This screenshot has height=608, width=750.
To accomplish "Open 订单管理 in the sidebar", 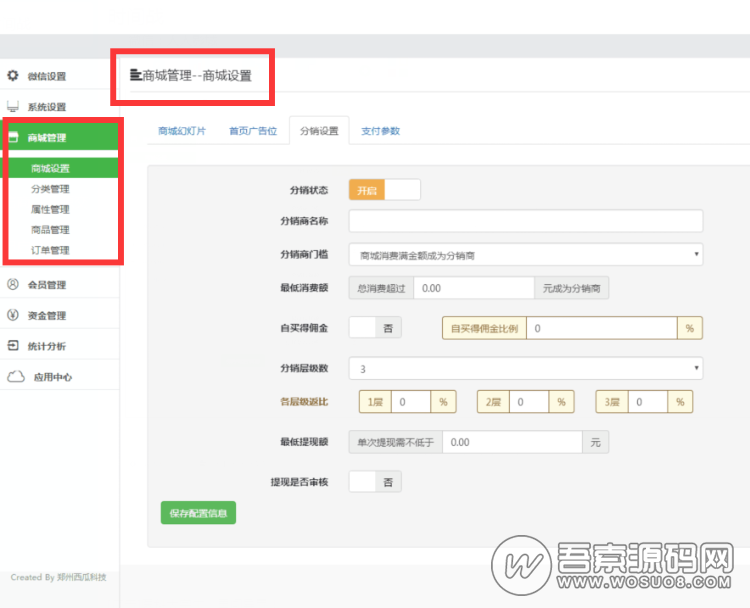I will [50, 250].
